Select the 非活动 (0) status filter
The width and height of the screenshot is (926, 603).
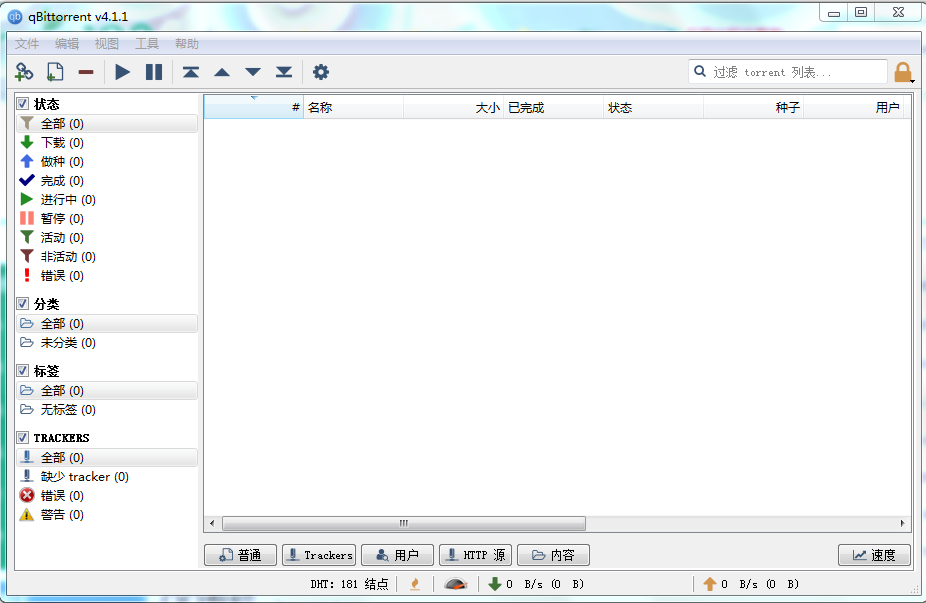(x=107, y=256)
